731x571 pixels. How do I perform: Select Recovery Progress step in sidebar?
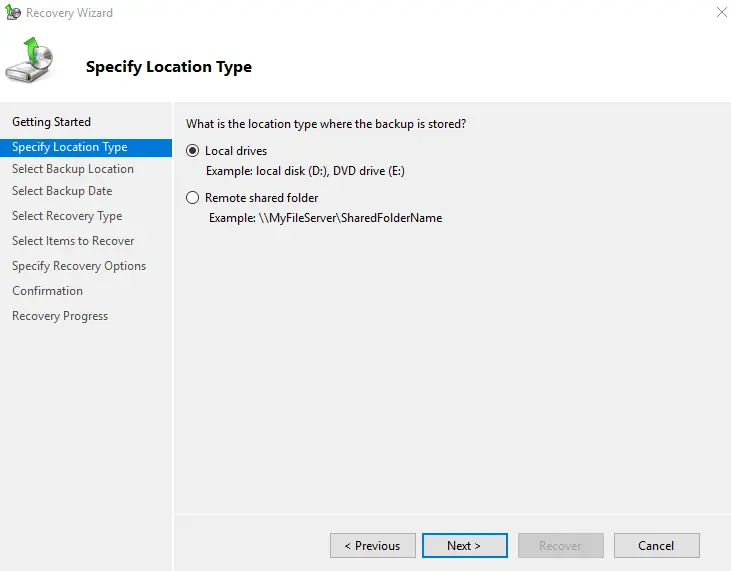[x=60, y=316]
